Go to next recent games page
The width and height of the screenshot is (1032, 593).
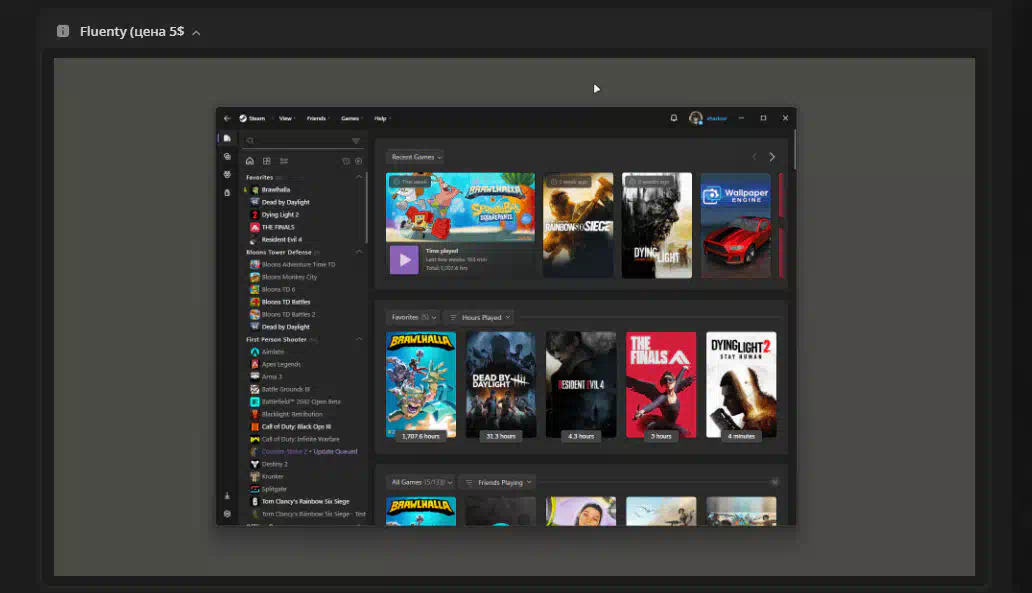(x=772, y=157)
